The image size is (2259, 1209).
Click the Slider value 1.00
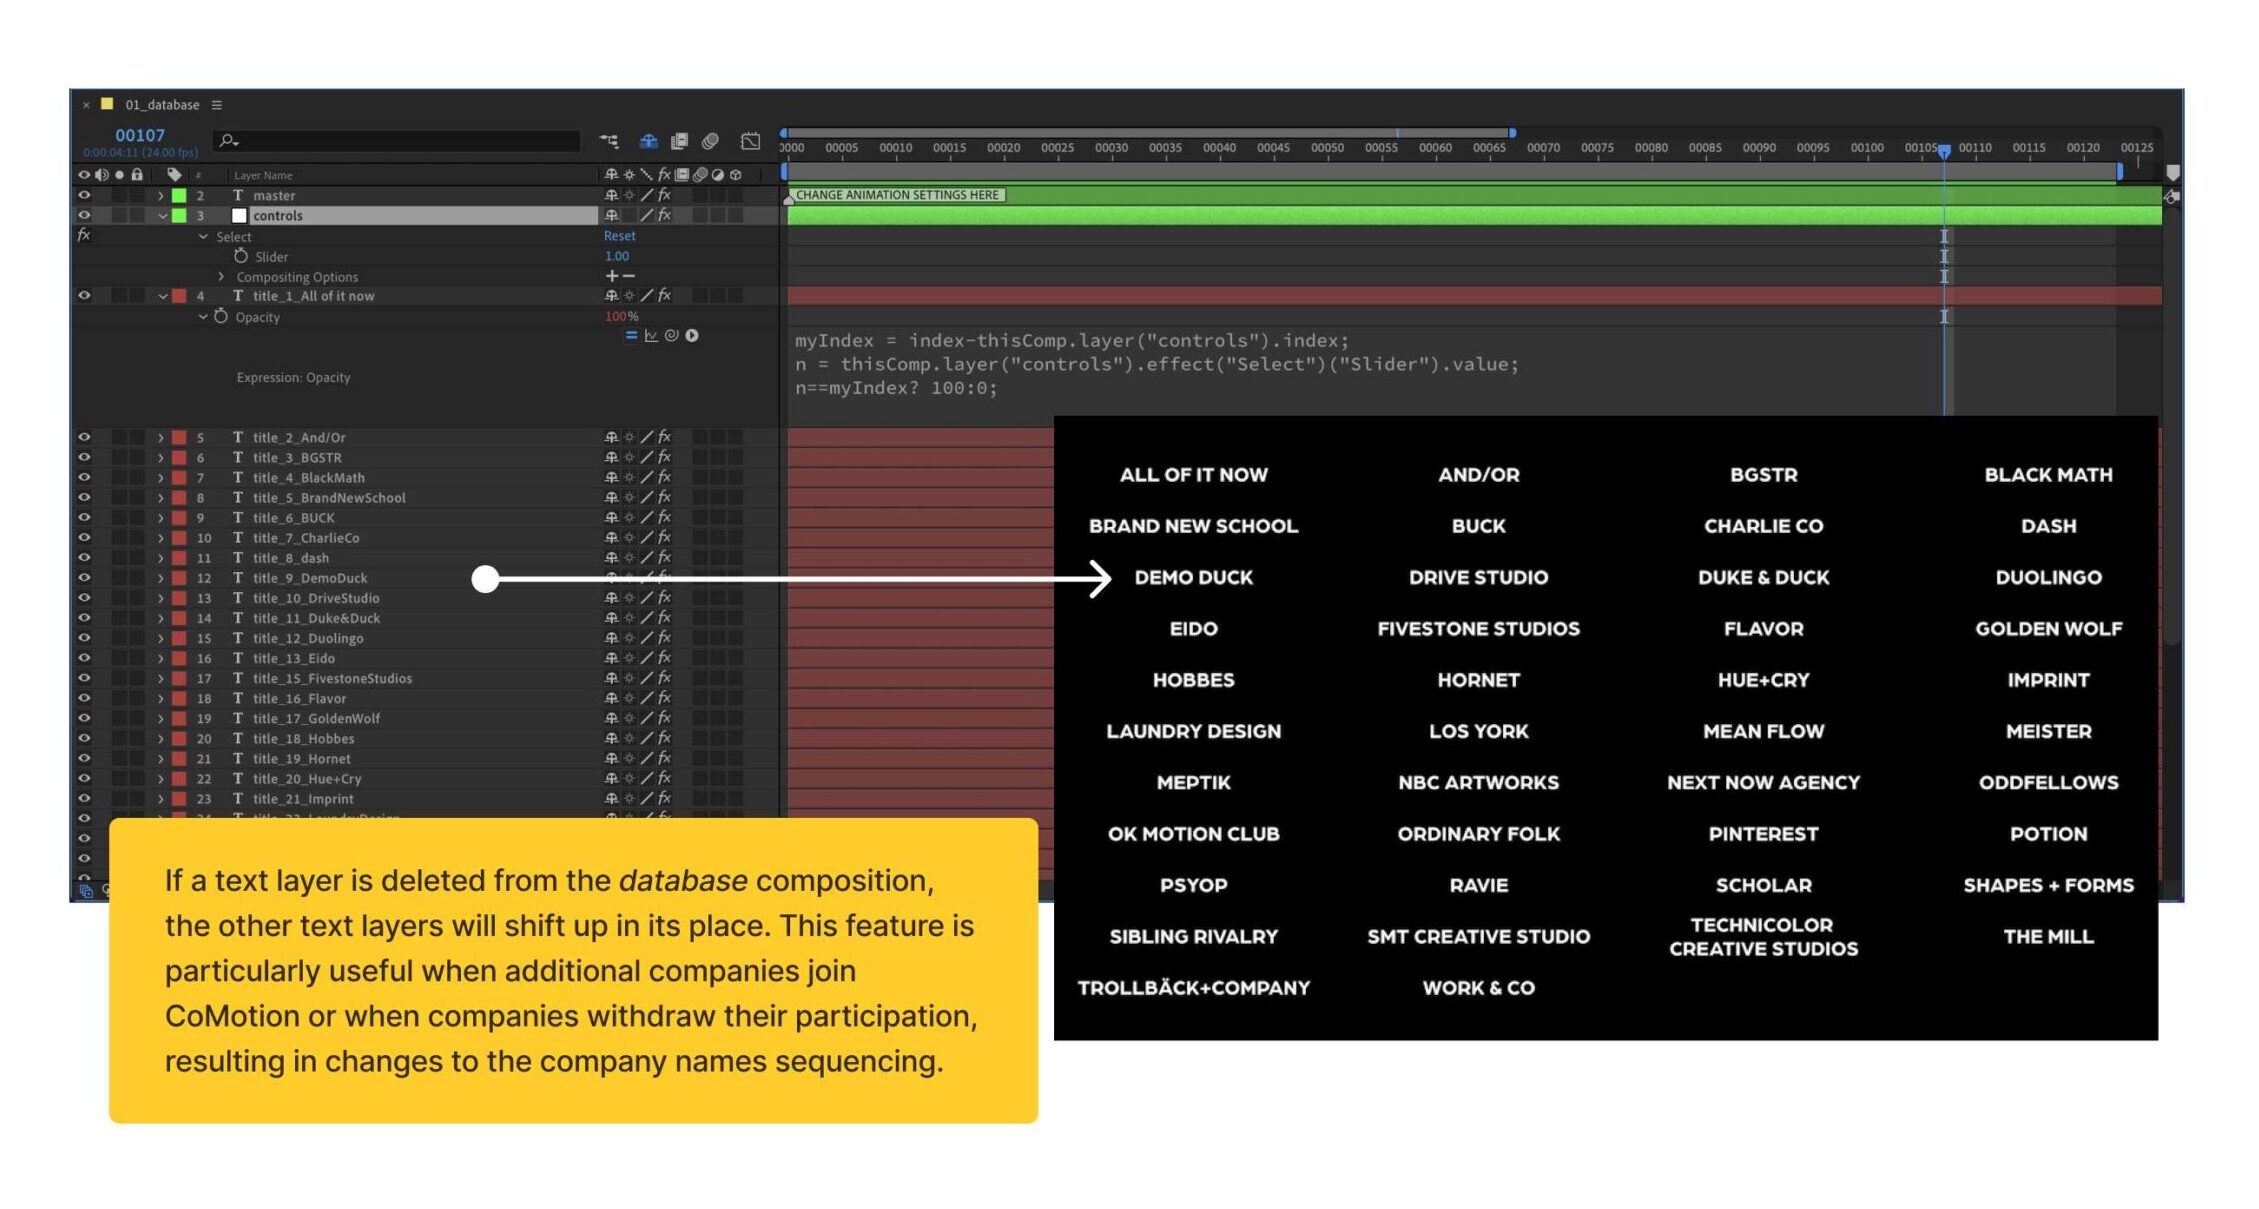pyautogui.click(x=617, y=256)
